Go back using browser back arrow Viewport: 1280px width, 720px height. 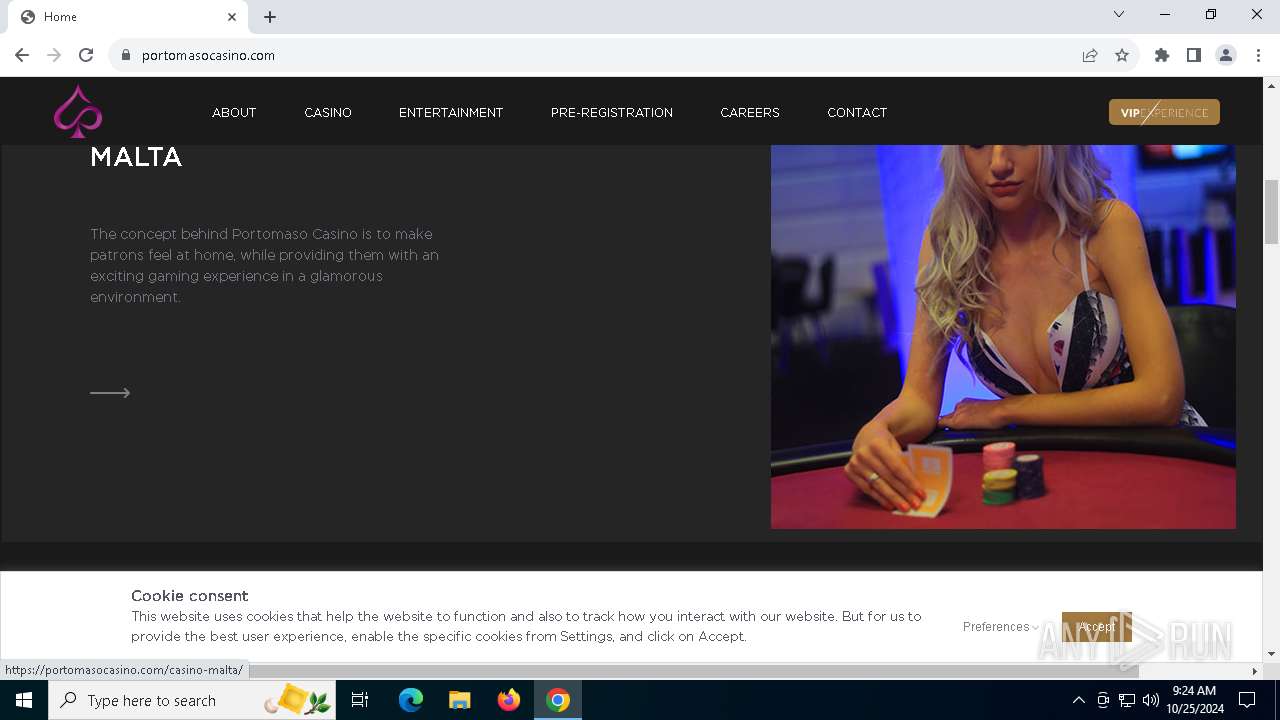click(22, 55)
